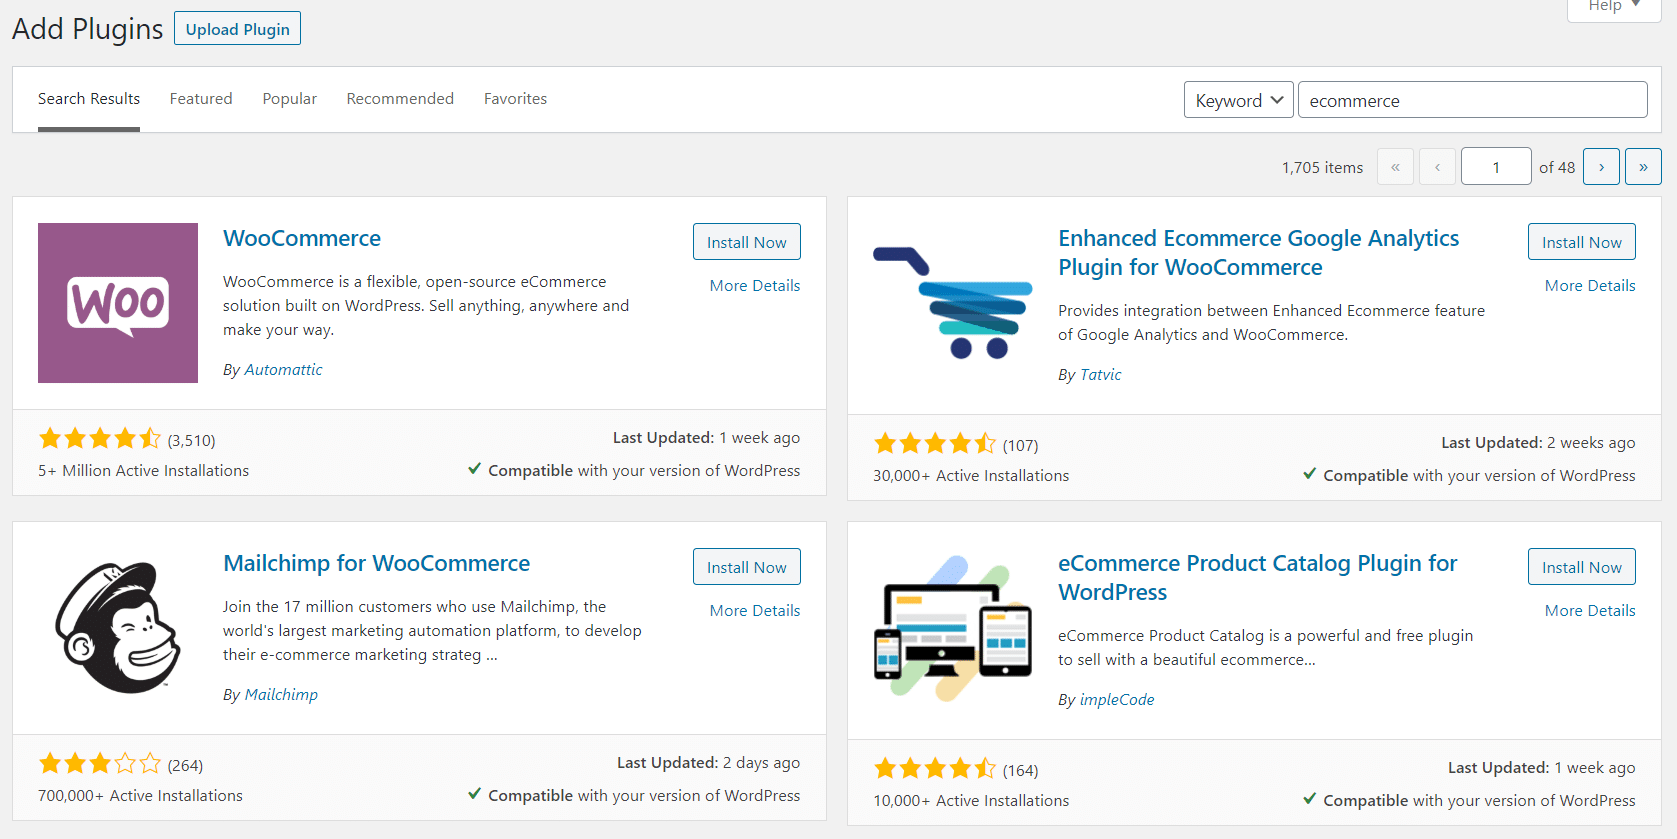The image size is (1677, 839).
Task: Open More Details for Mailchimp for WooCommerce
Action: point(755,611)
